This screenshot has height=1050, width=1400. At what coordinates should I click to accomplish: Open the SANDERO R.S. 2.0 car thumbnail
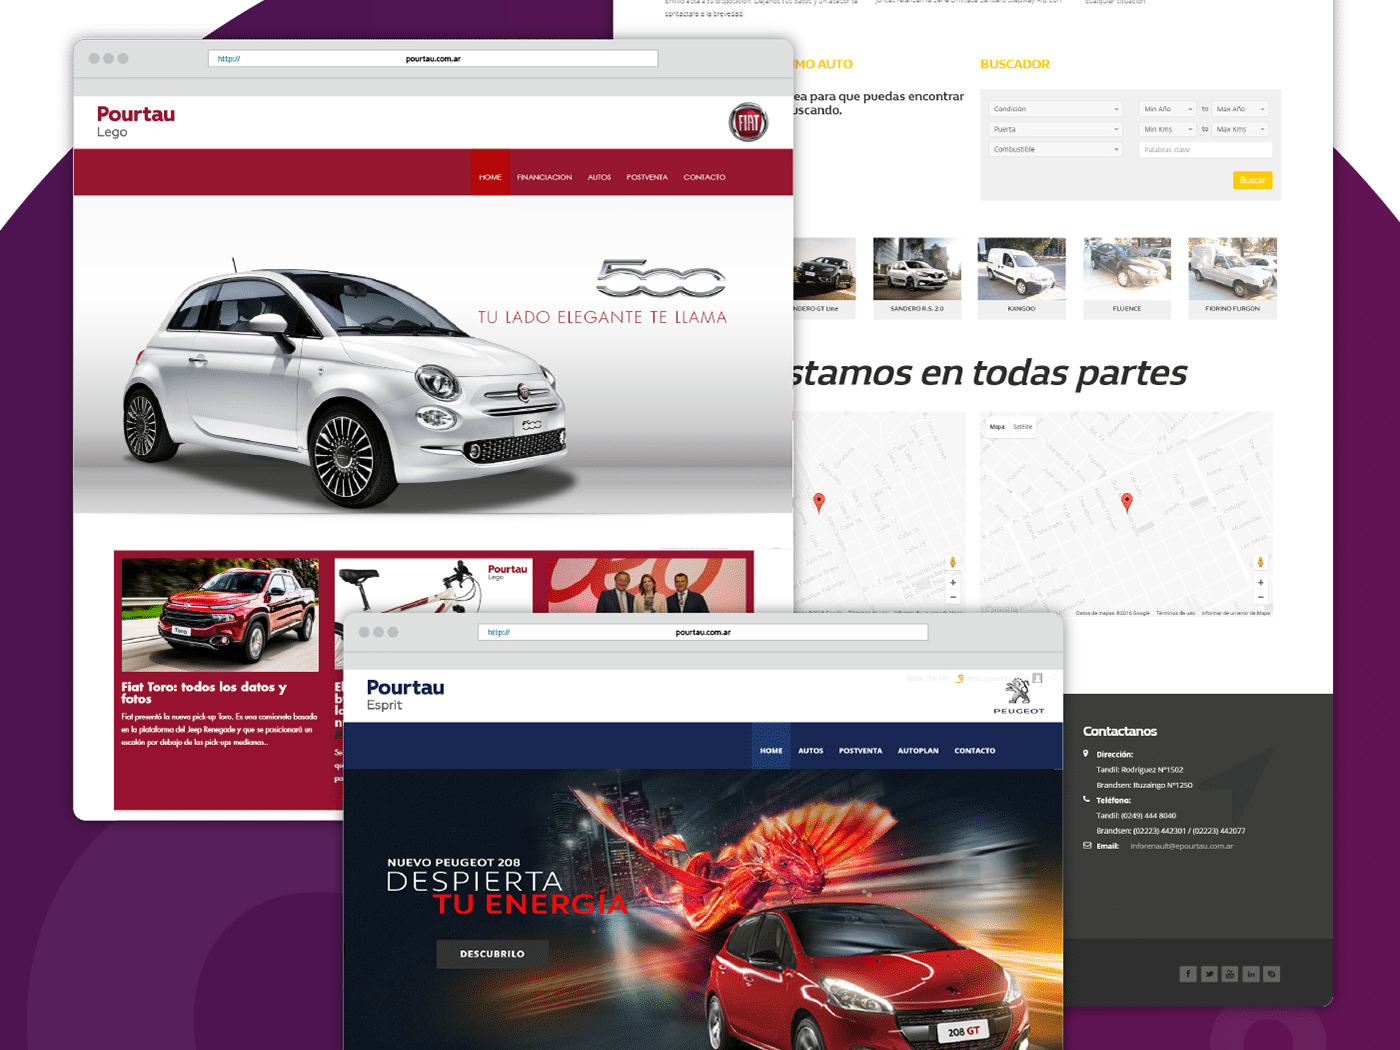(917, 278)
